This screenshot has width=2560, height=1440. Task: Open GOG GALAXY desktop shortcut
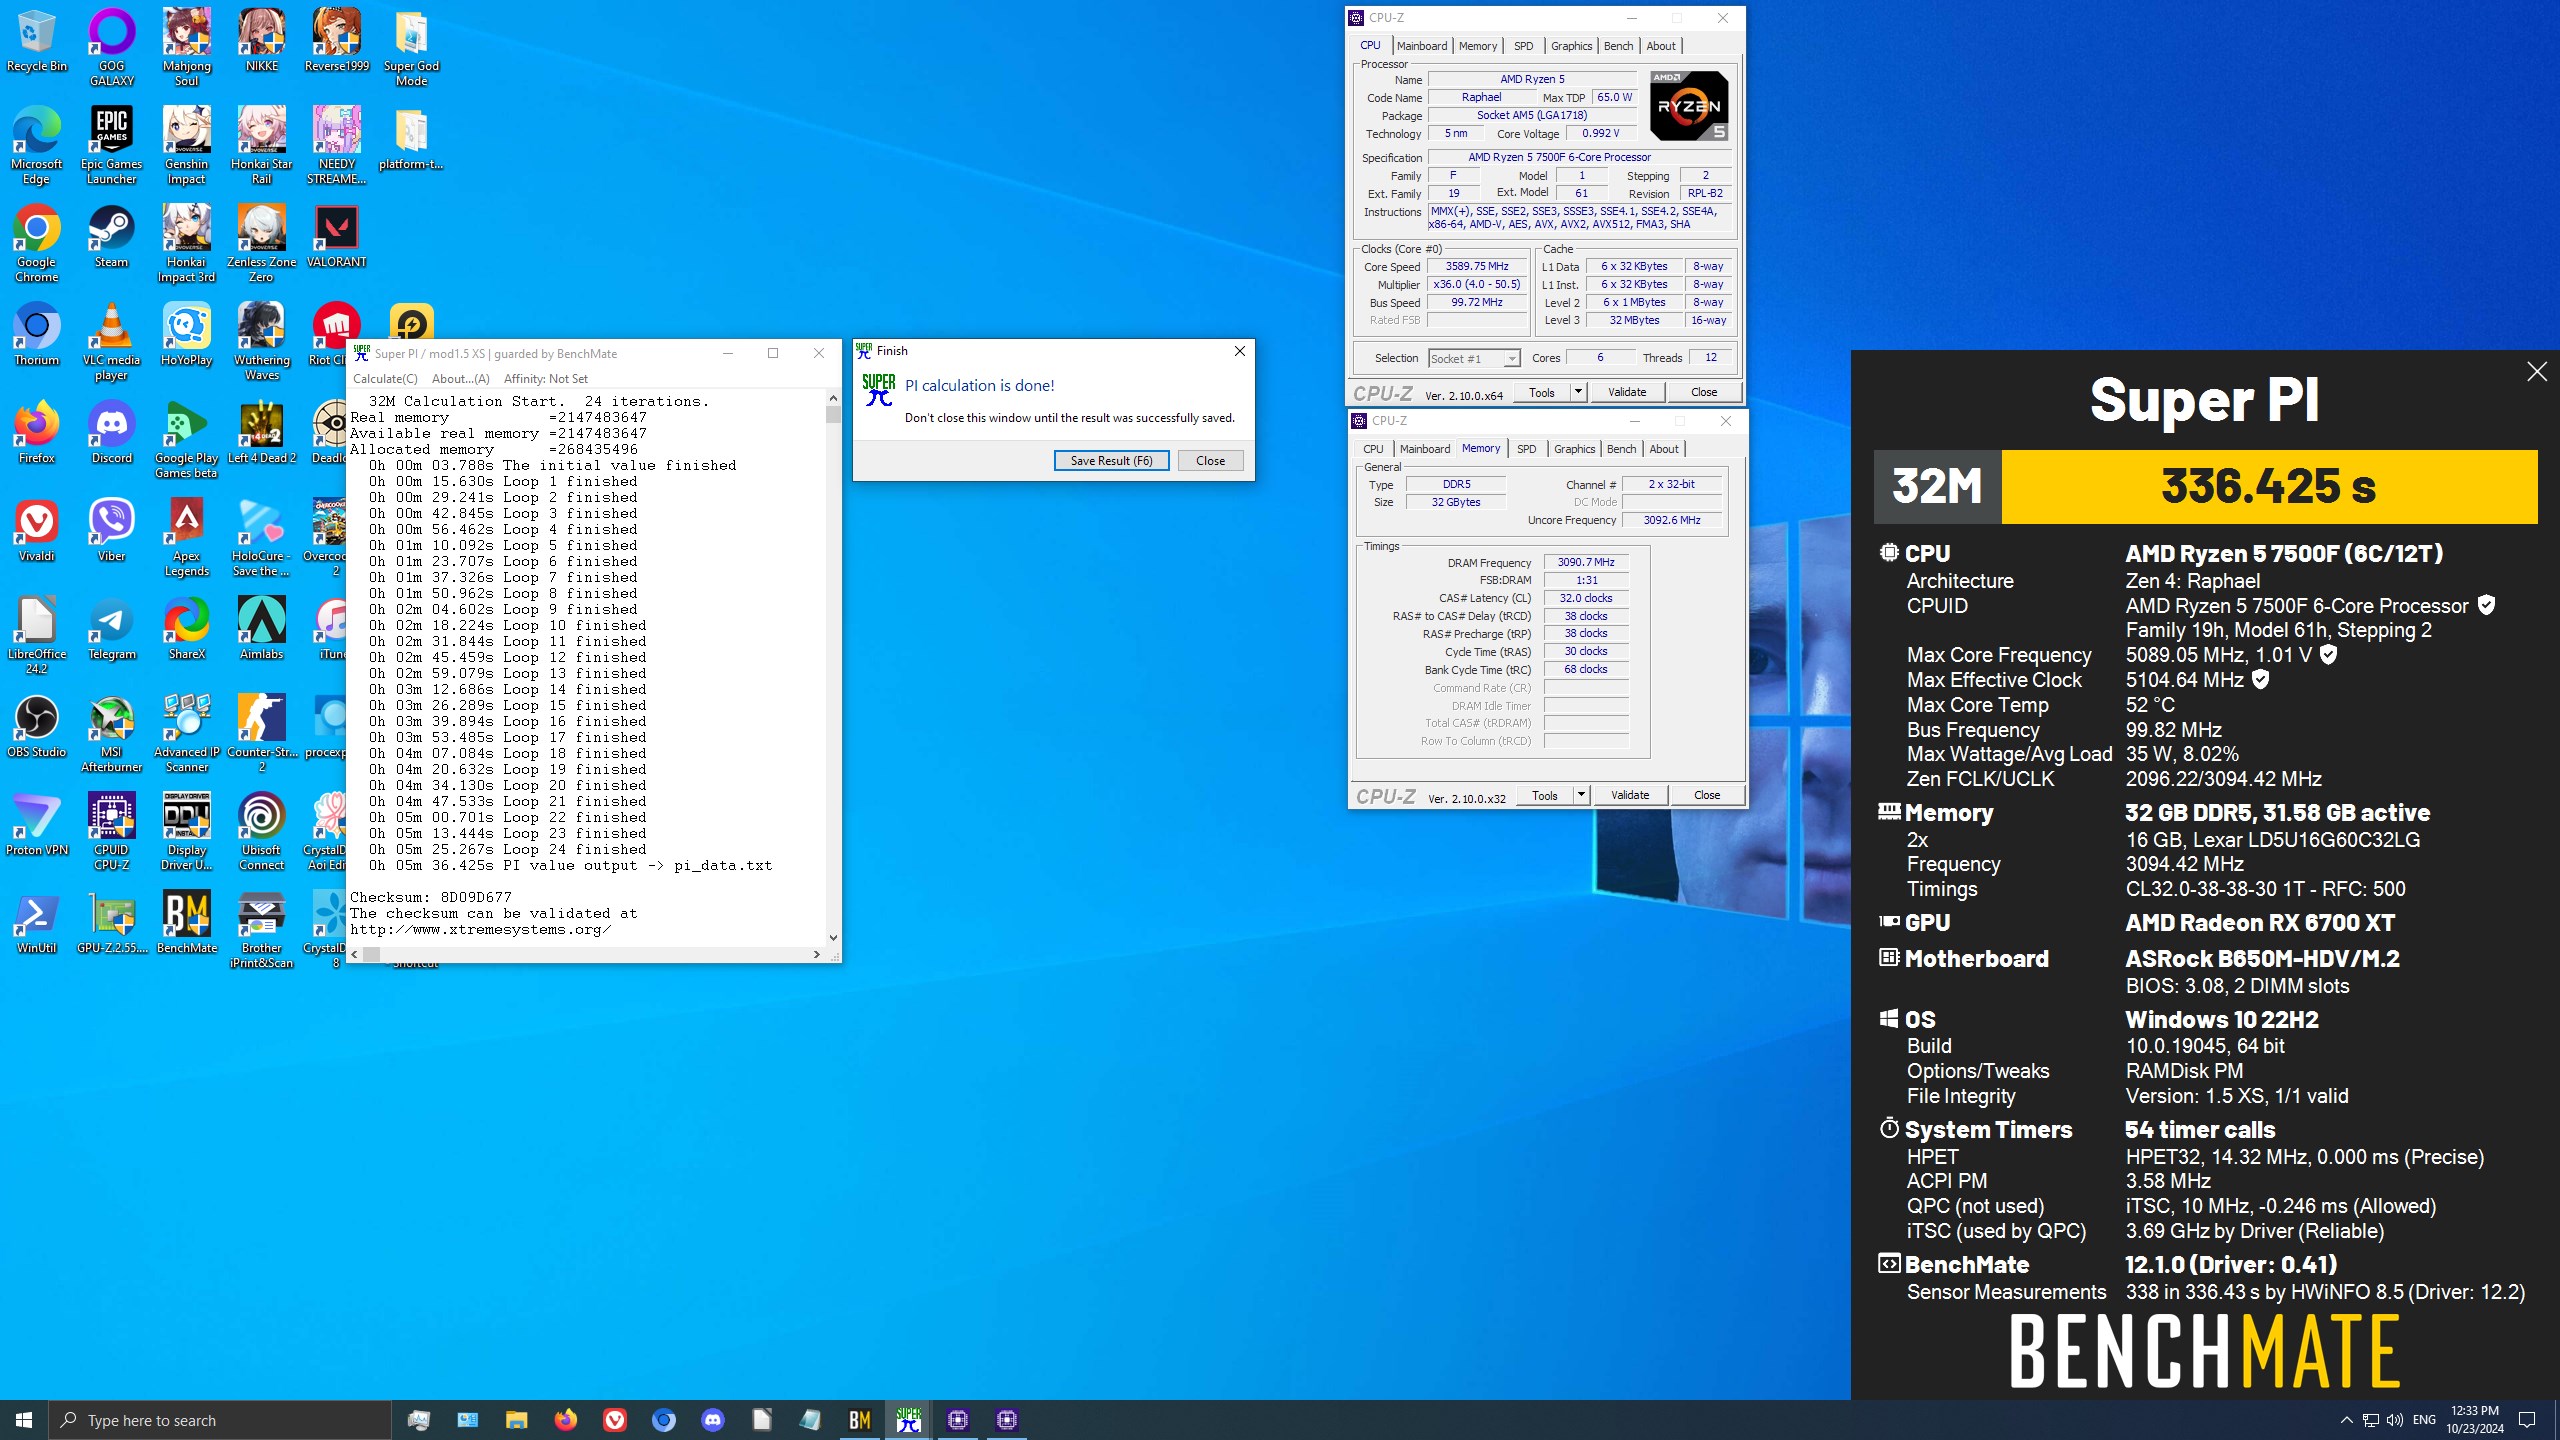click(x=111, y=48)
